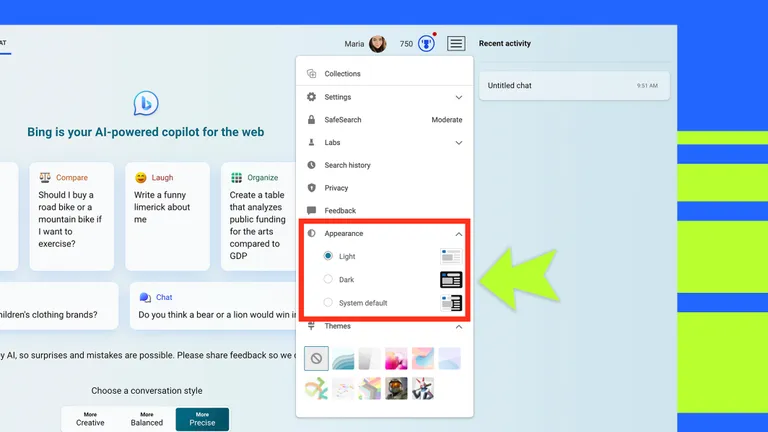
Task: Click the Recent activity heading
Action: pyautogui.click(x=504, y=43)
